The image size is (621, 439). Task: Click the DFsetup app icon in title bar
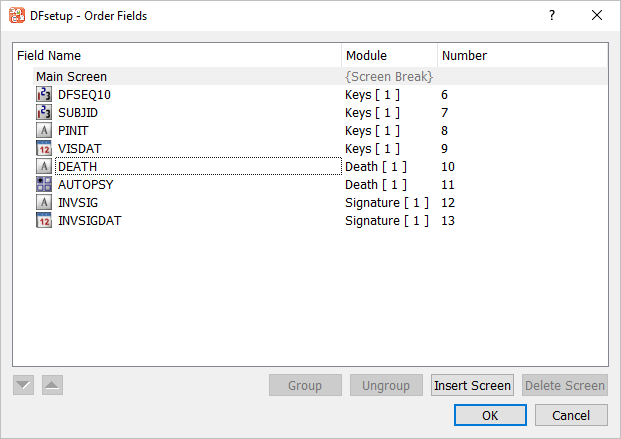point(17,15)
